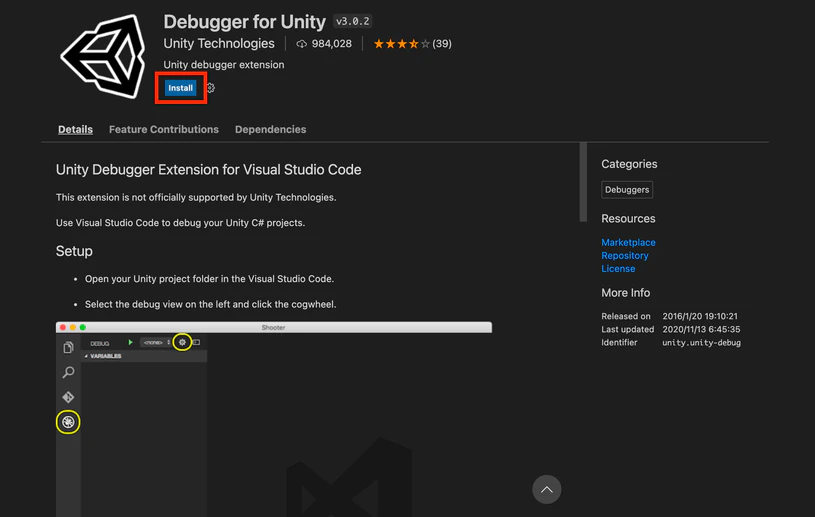This screenshot has height=517, width=815.
Task: Open the Details tab
Action: [75, 129]
